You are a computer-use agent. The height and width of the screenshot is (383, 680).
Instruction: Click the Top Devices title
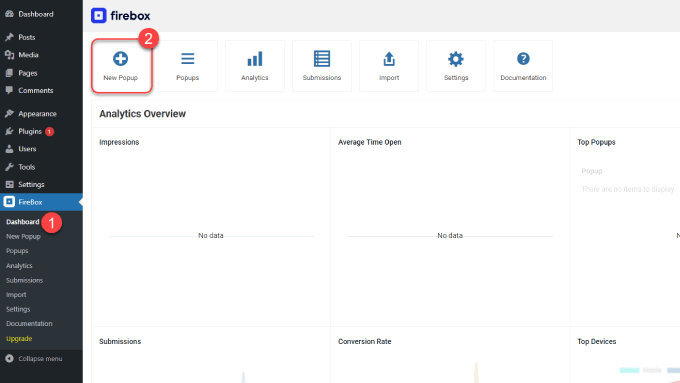tap(596, 341)
